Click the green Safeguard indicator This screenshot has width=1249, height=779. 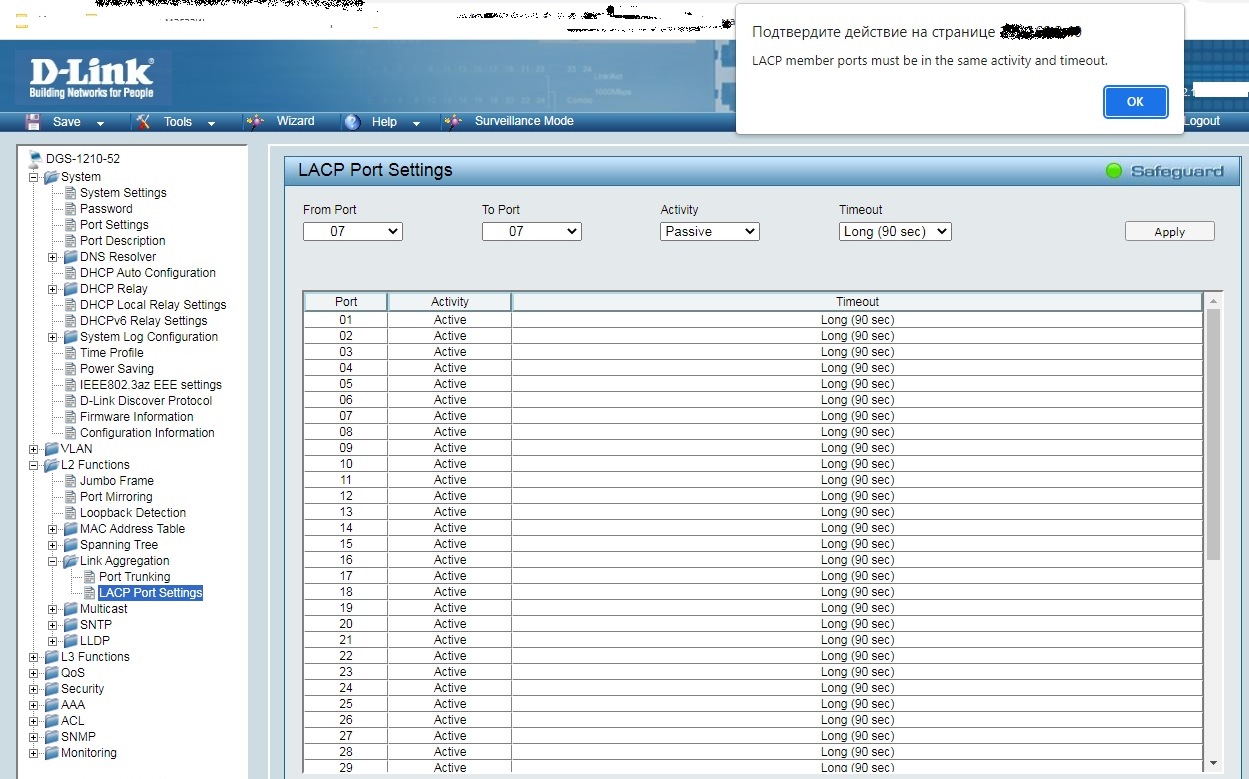(x=1114, y=171)
